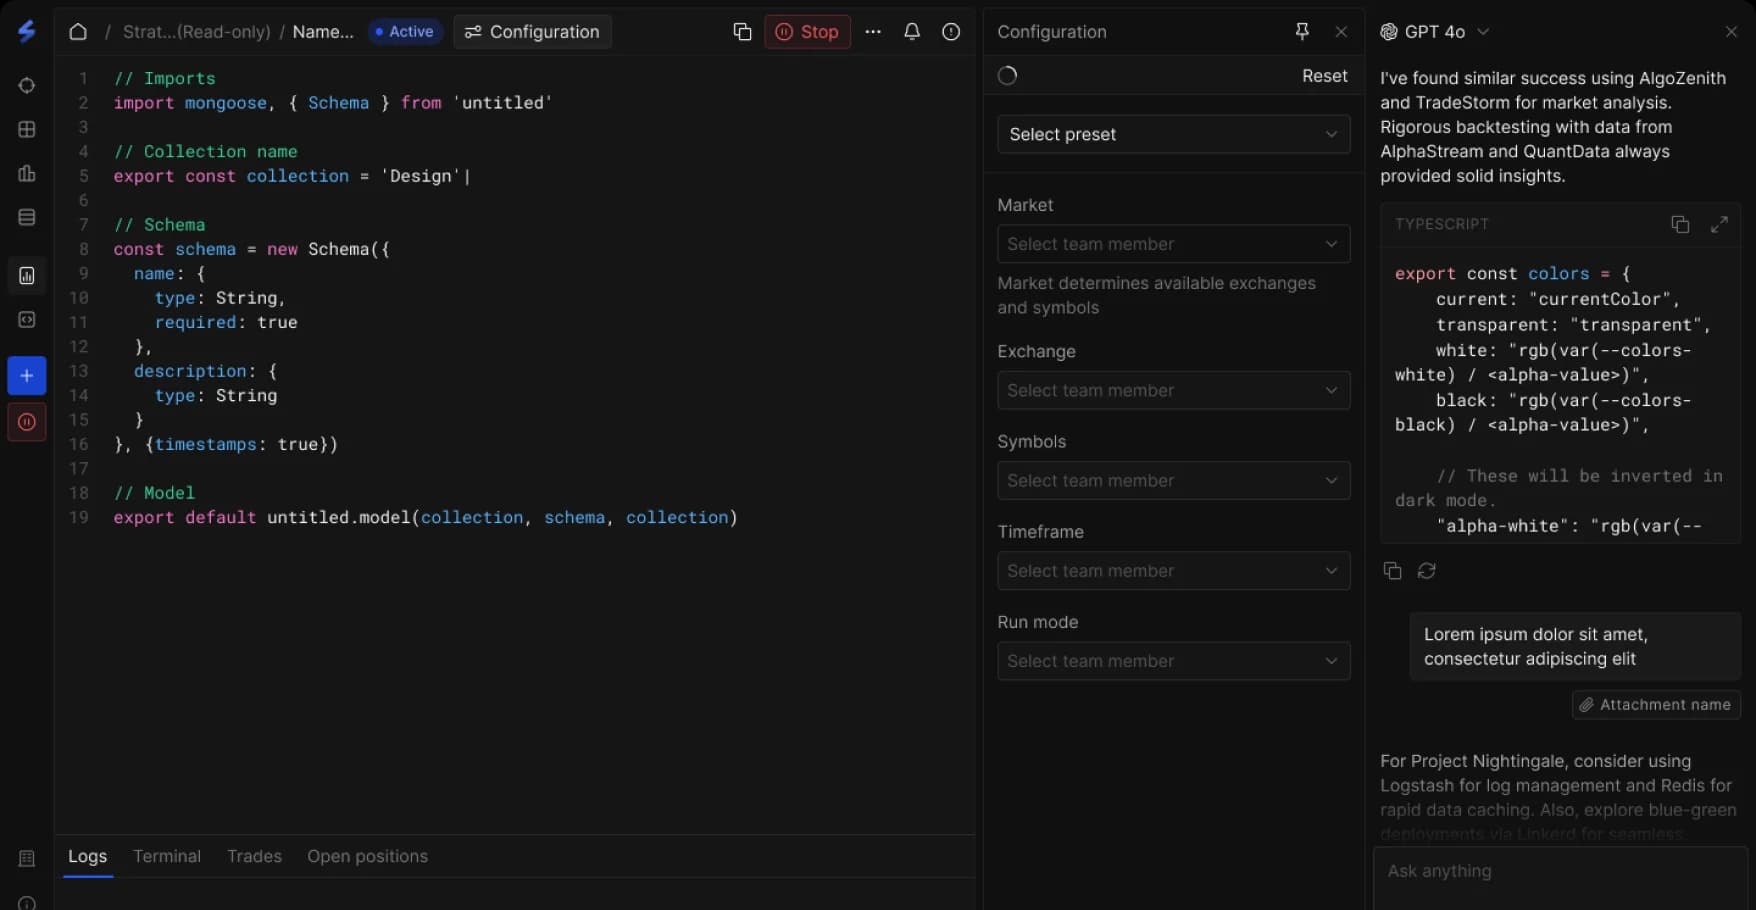Copy the TypeScript code block
Image resolution: width=1756 pixels, height=910 pixels.
point(1680,224)
